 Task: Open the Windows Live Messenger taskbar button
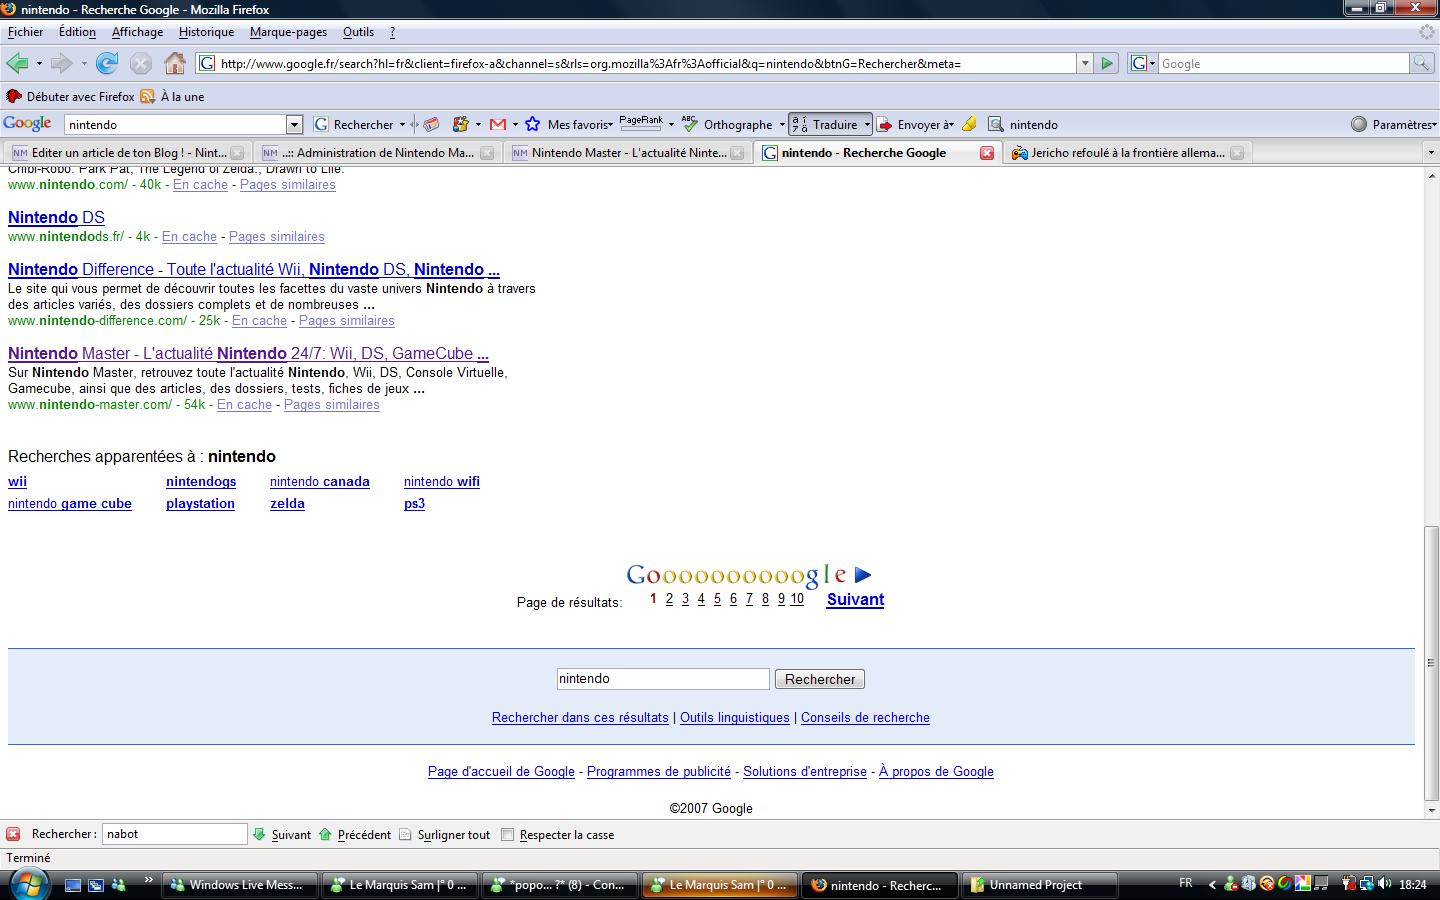[x=238, y=885]
